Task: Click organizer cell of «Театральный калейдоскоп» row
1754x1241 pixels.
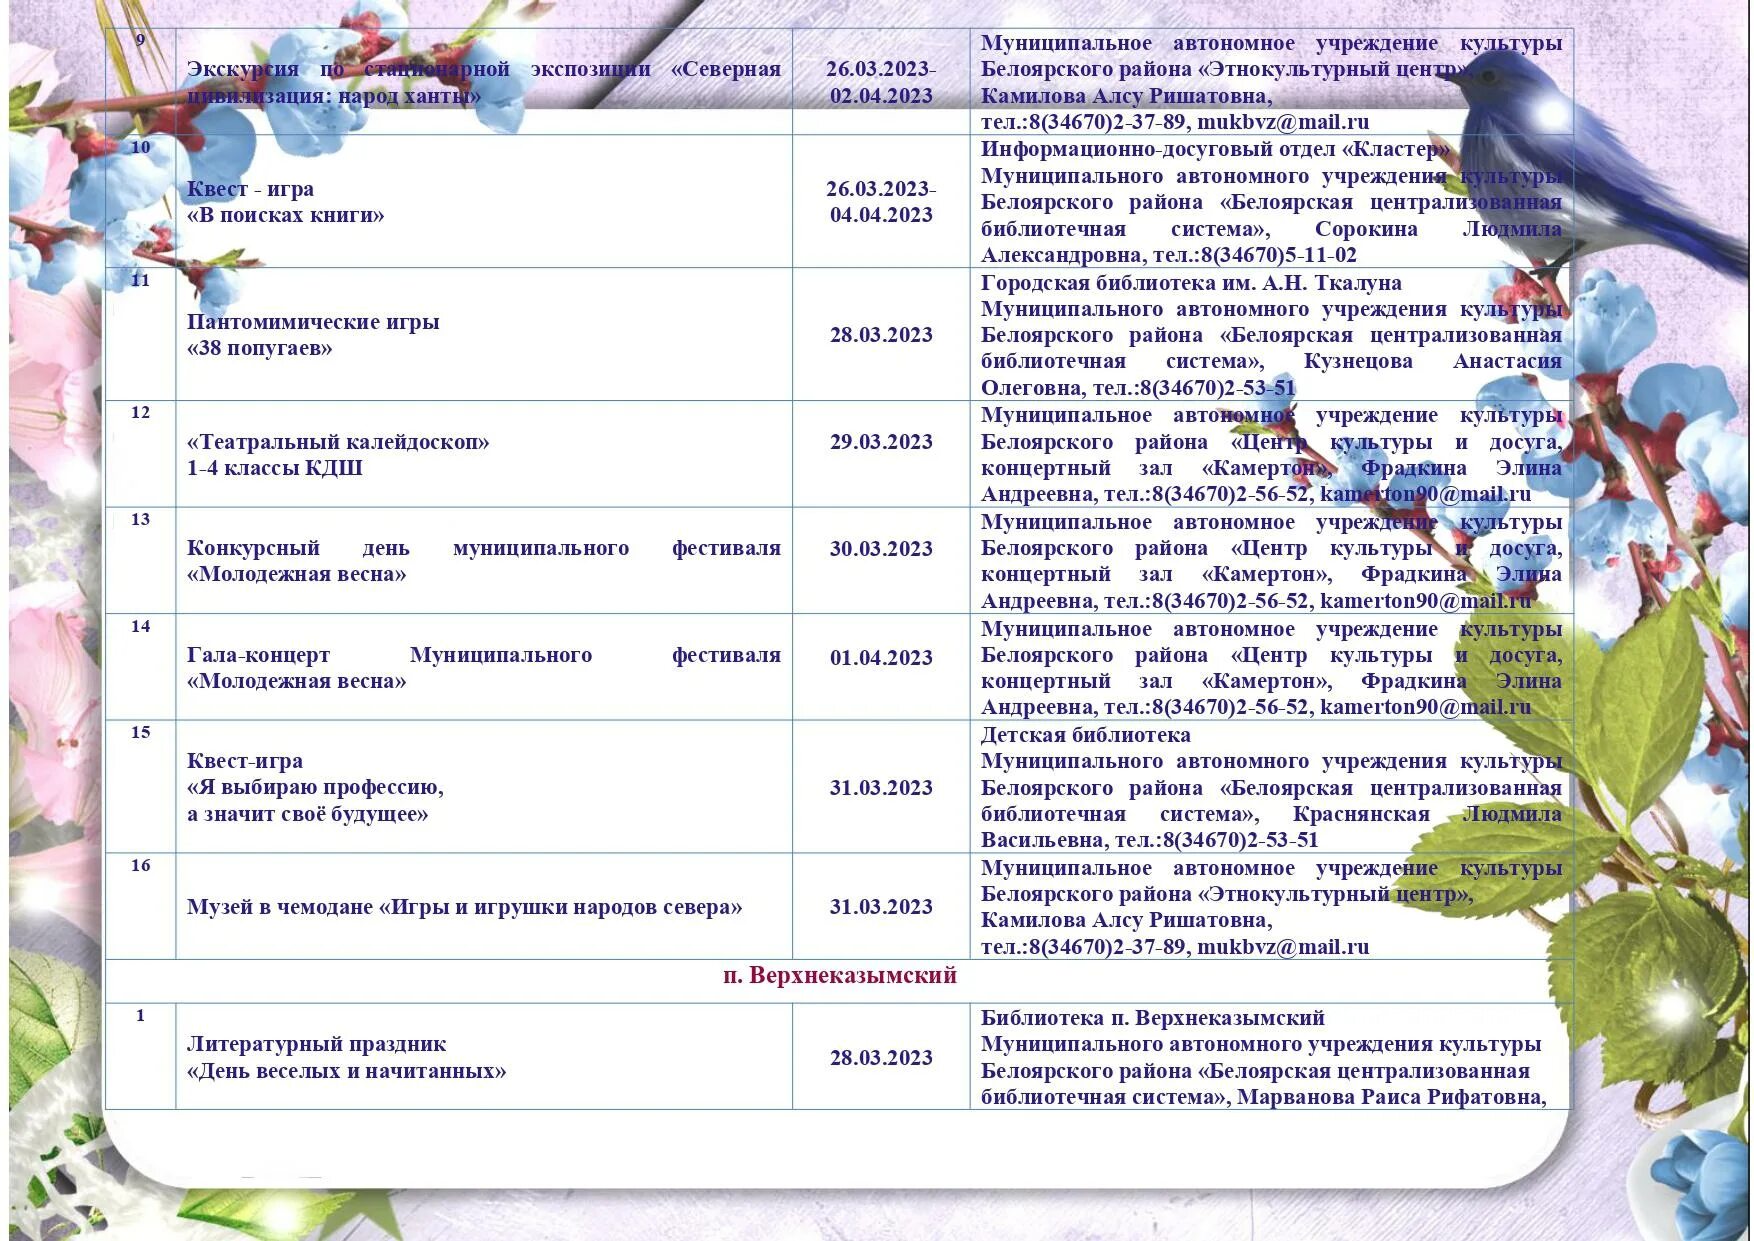Action: 1271,455
